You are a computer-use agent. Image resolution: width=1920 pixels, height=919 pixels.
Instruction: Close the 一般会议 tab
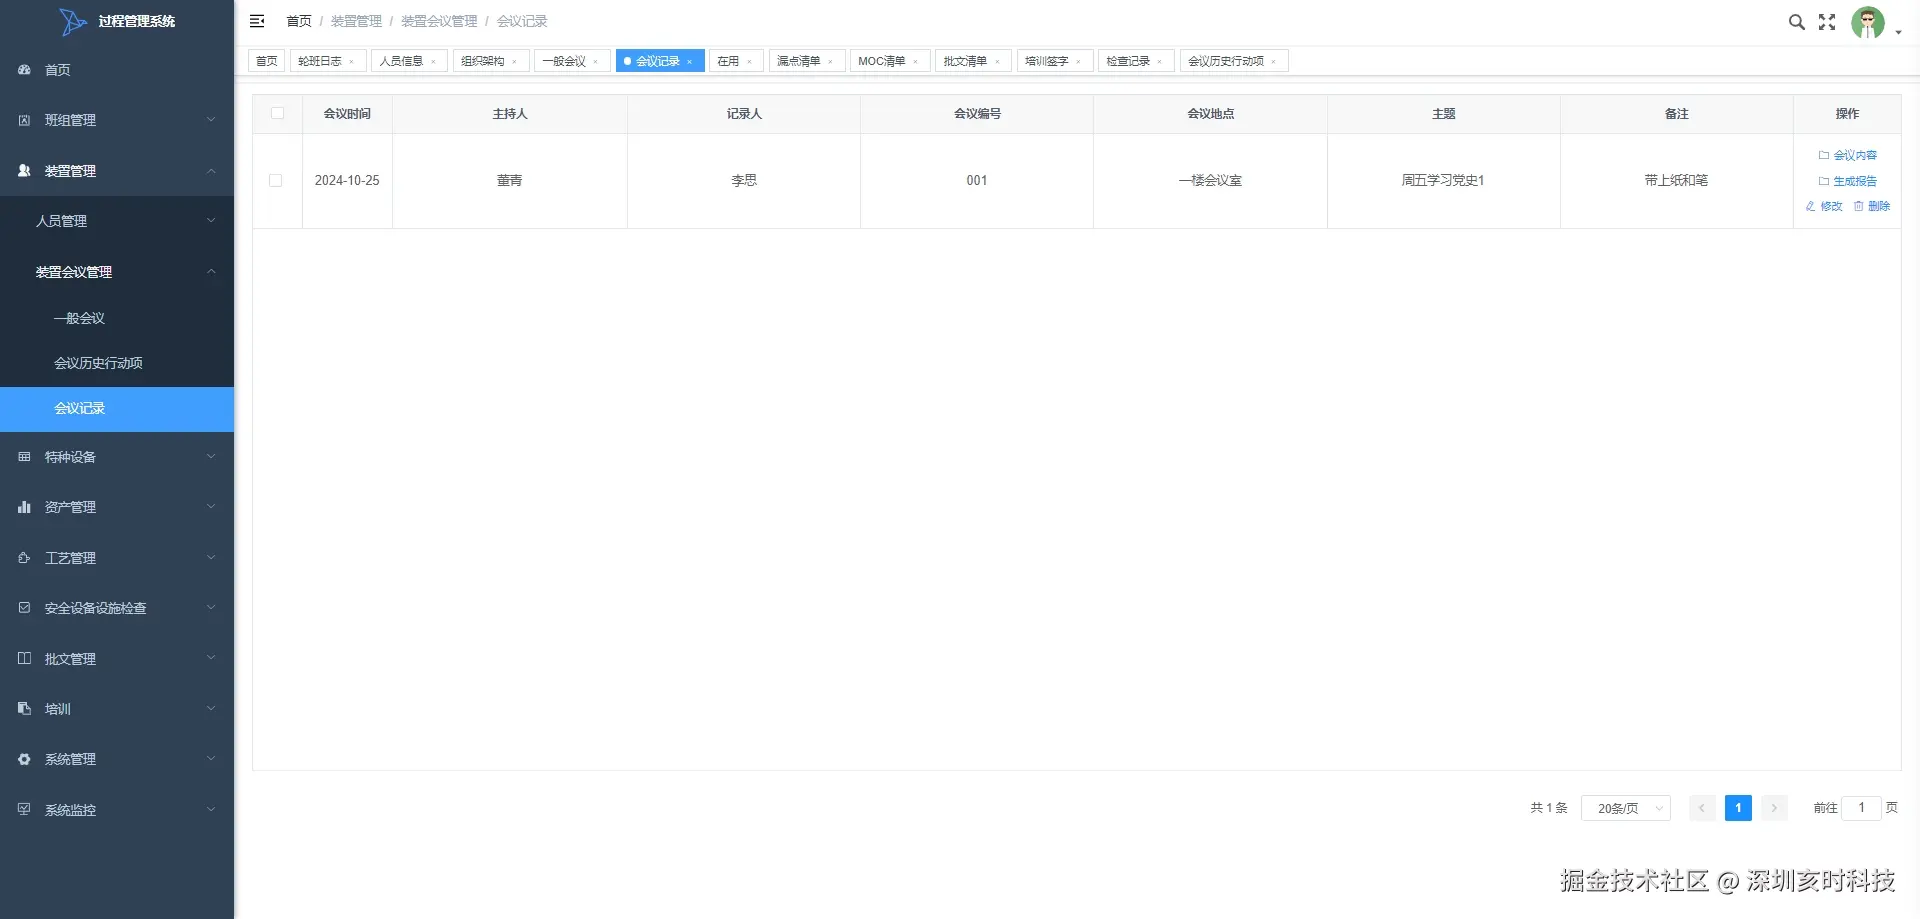(596, 62)
